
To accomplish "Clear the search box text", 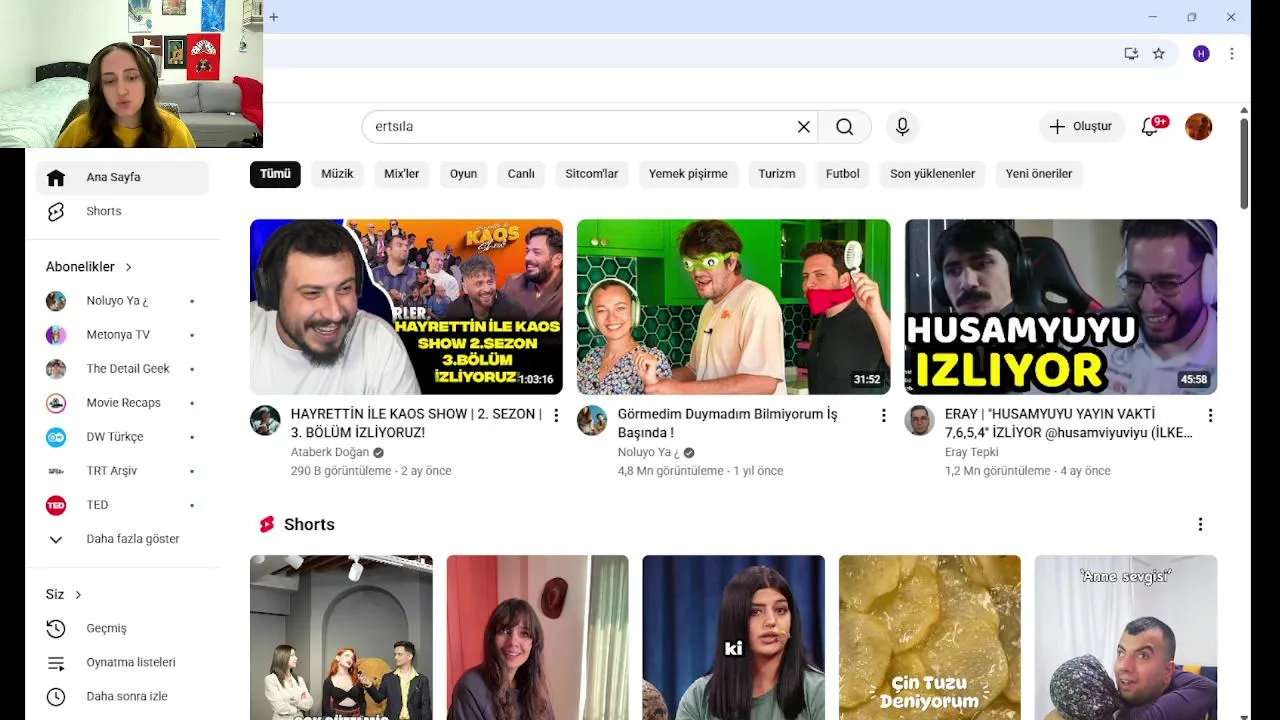I will point(803,126).
